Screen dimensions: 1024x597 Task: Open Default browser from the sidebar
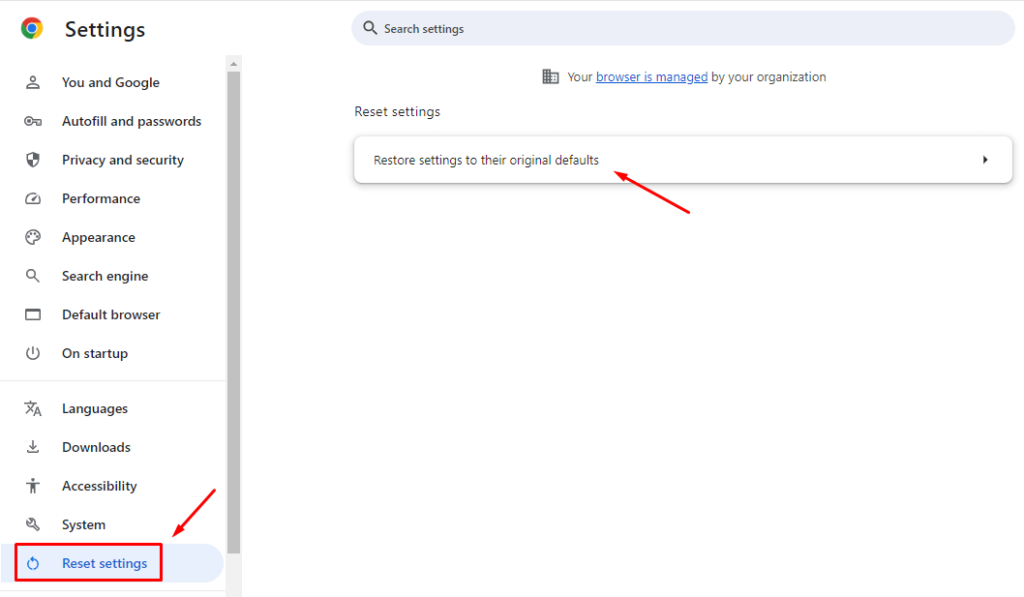pos(110,314)
